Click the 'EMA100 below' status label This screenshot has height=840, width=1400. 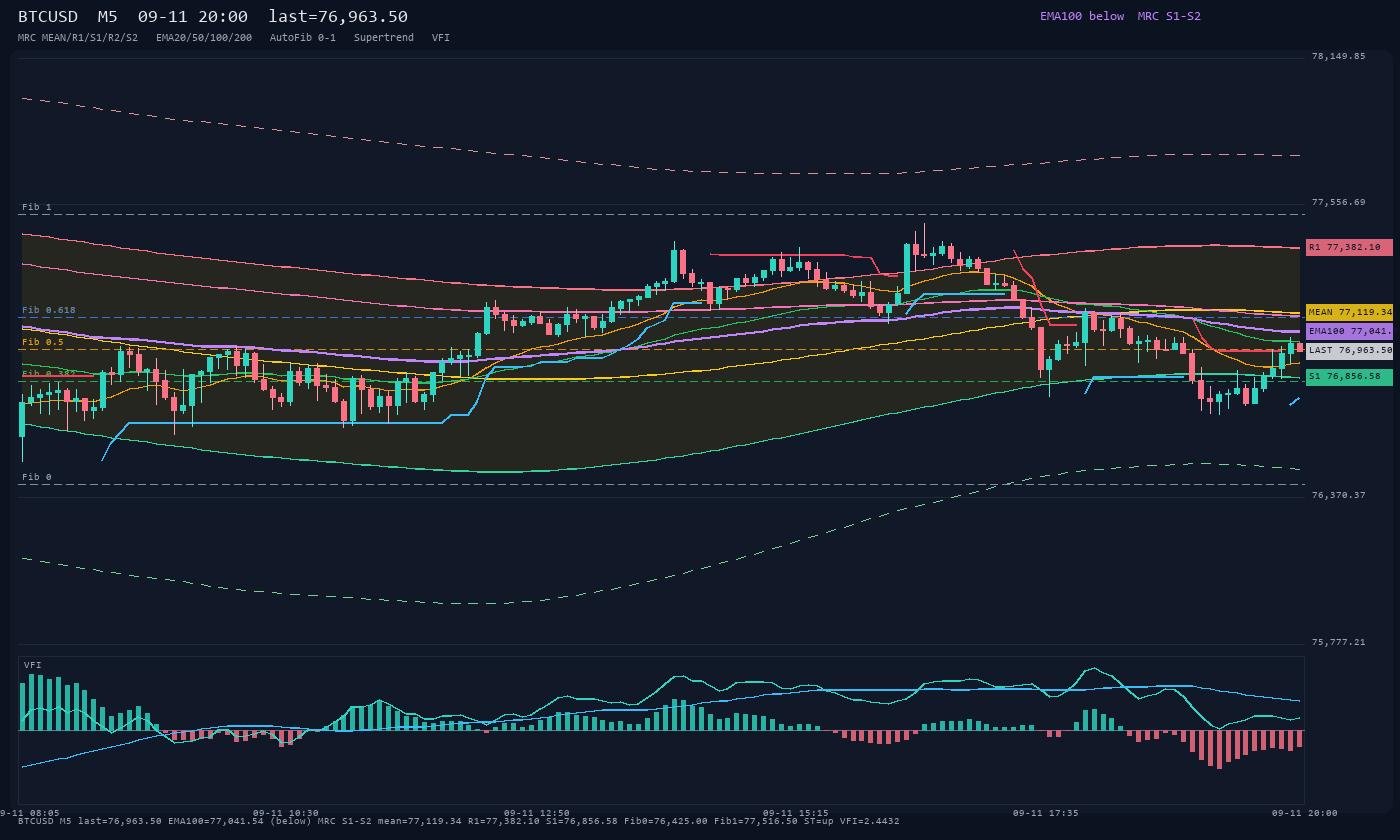1082,16
